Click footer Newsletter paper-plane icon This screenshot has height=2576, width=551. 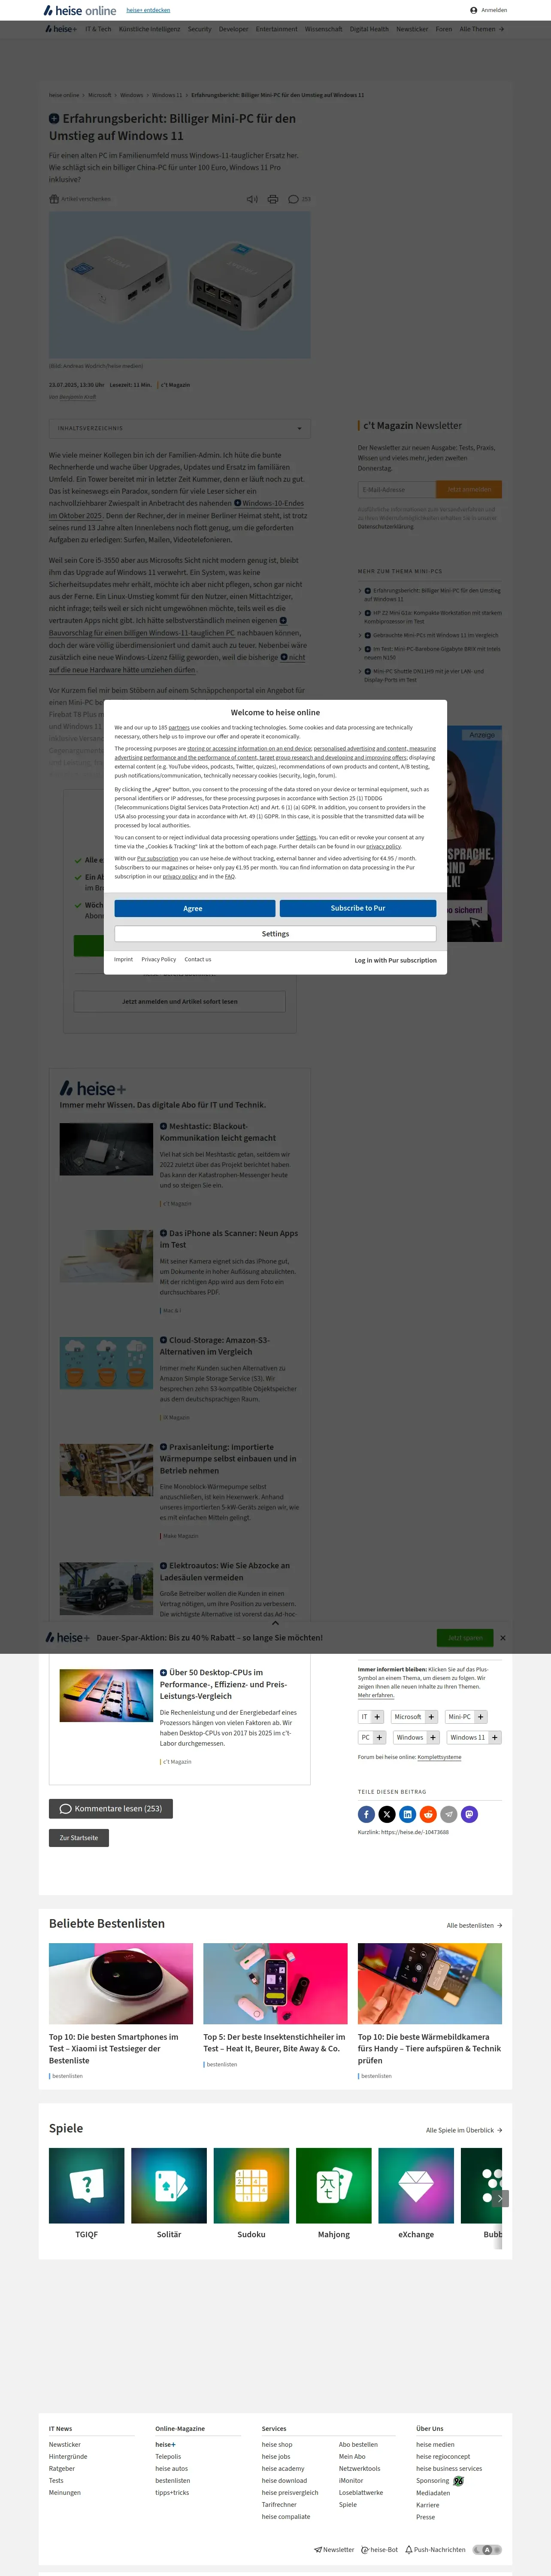coord(318,2550)
